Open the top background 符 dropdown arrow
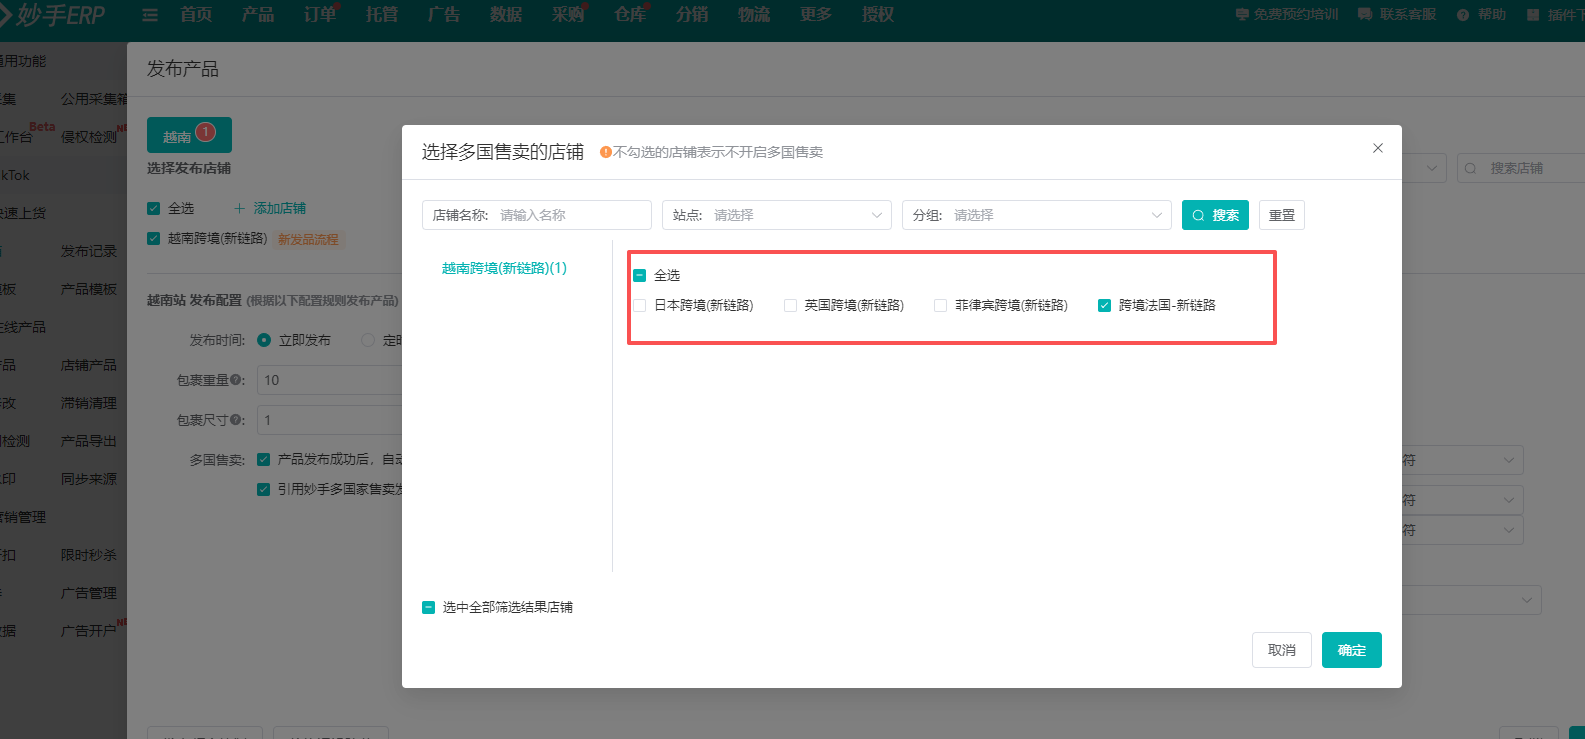This screenshot has width=1585, height=739. tap(1509, 460)
